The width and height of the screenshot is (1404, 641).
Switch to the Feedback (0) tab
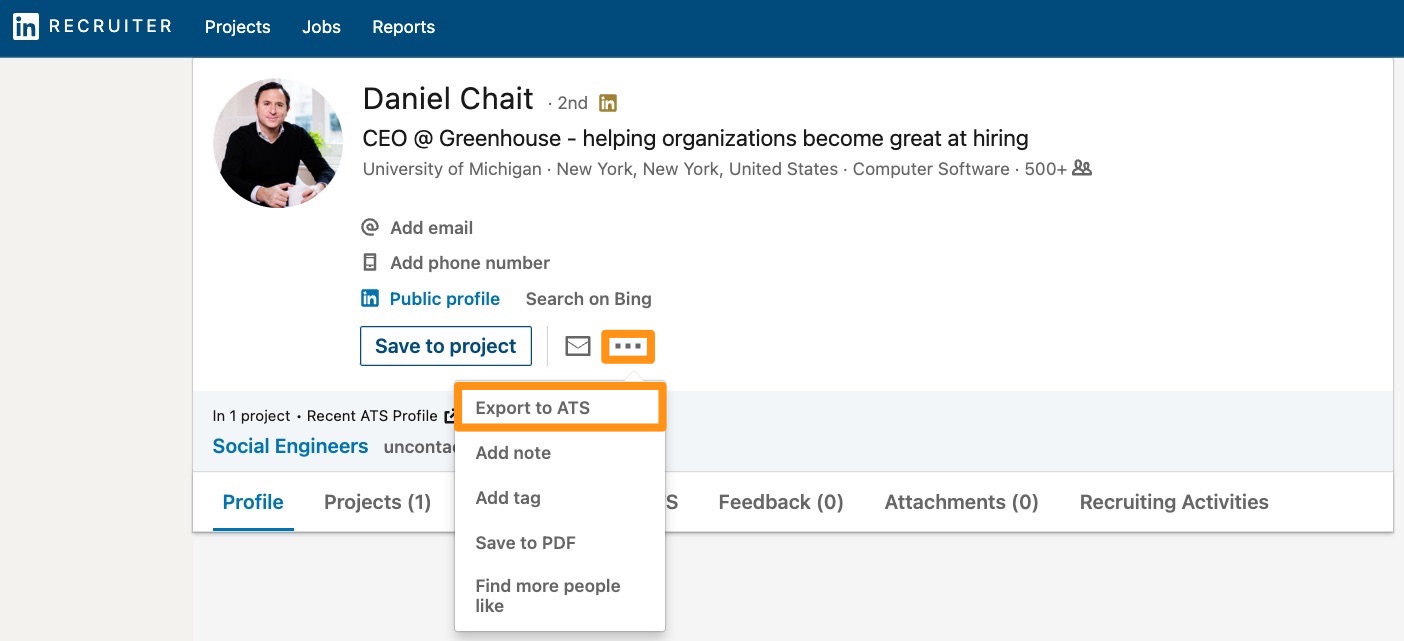point(781,502)
